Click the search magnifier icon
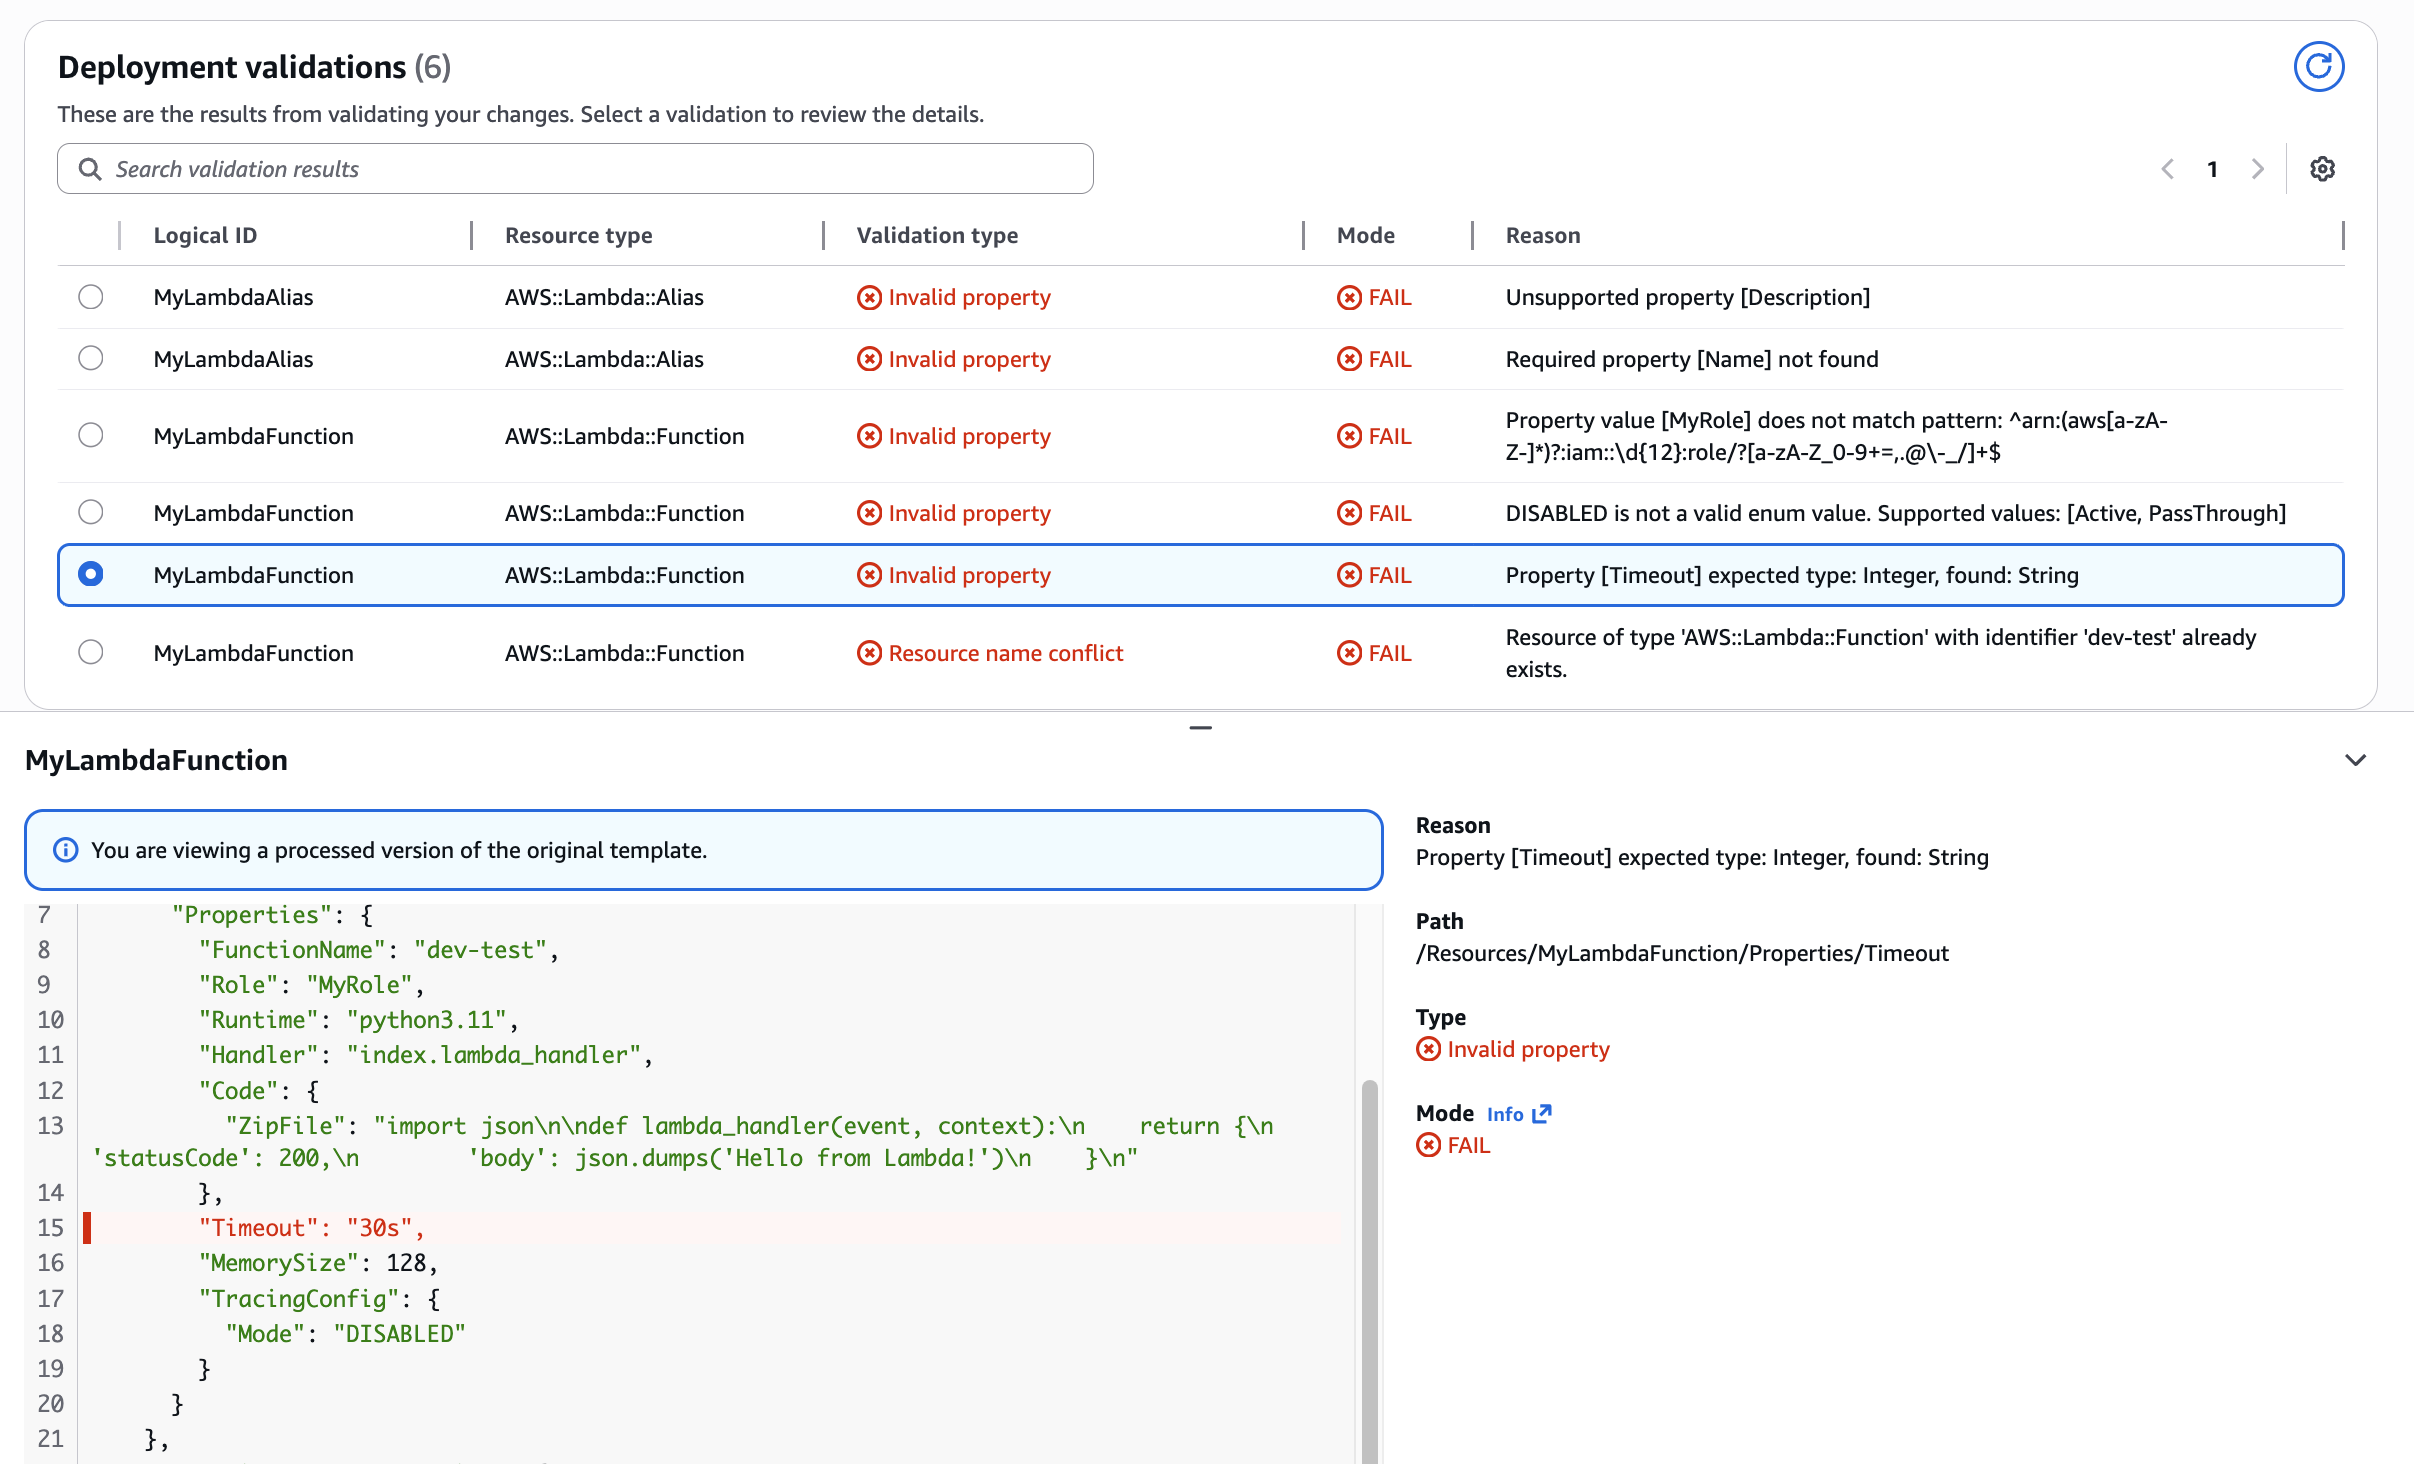The image size is (2414, 1464). (90, 169)
